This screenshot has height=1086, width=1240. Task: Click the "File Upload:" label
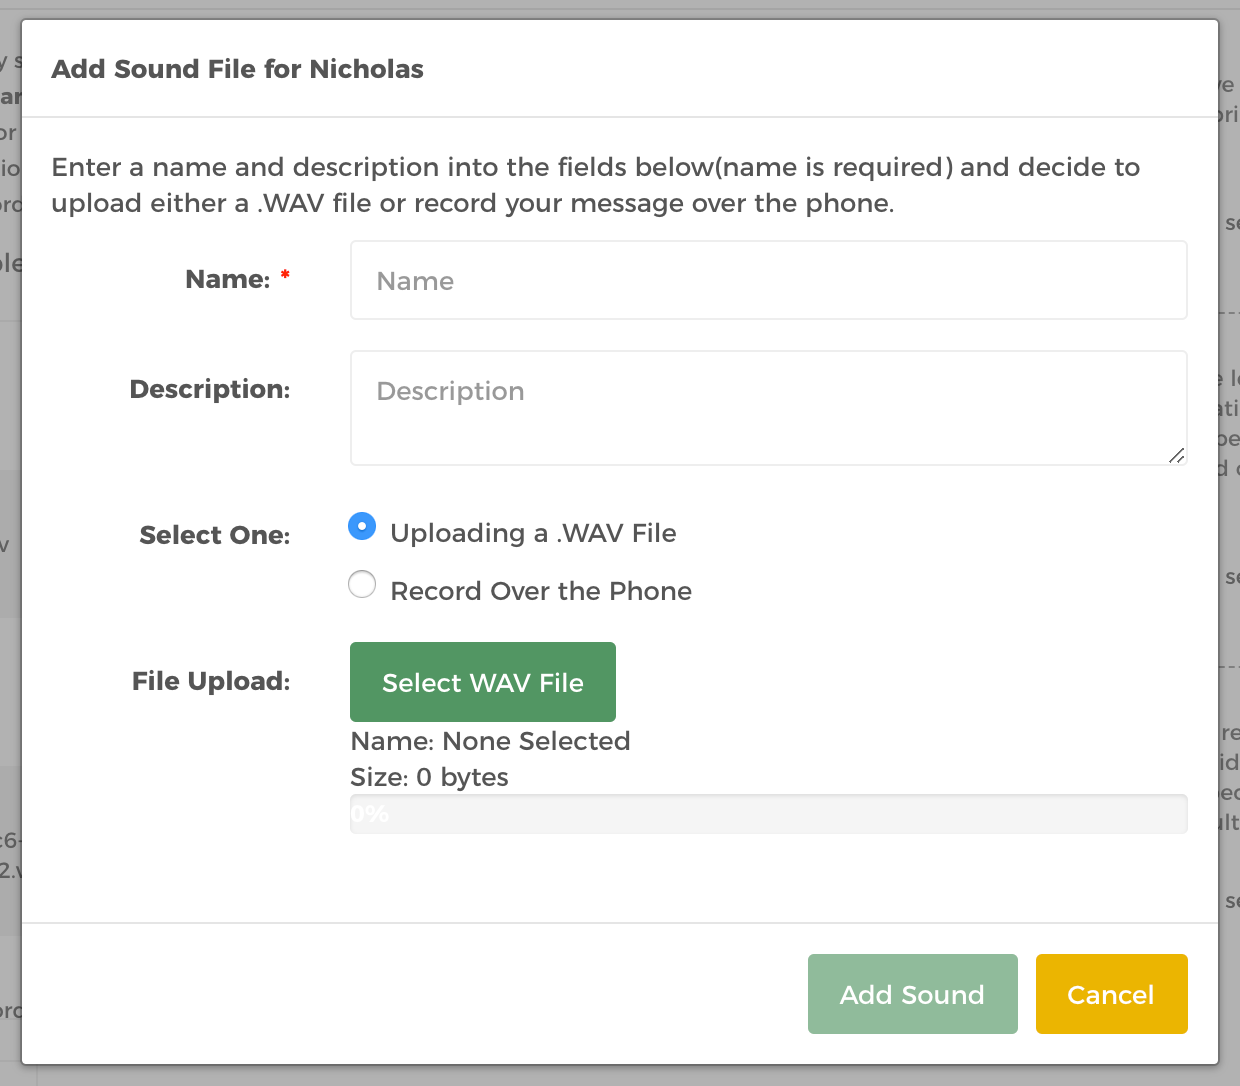(211, 681)
